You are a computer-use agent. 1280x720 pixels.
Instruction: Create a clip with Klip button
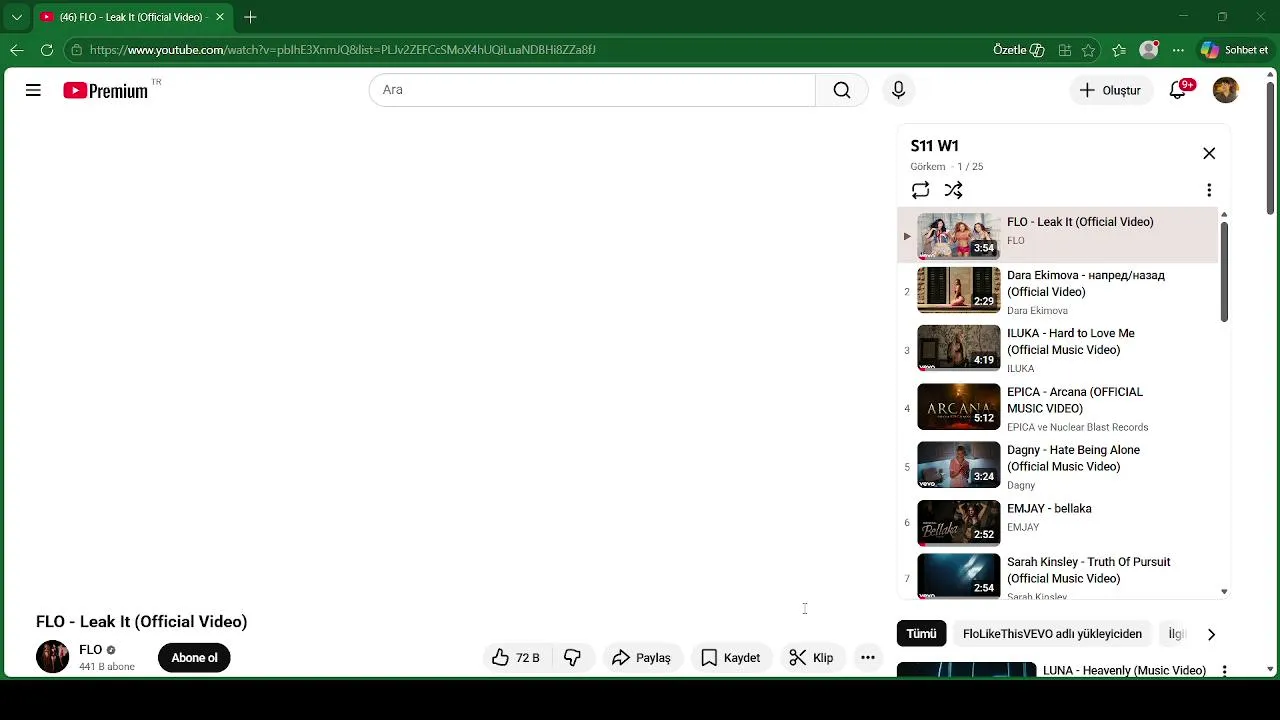click(811, 658)
